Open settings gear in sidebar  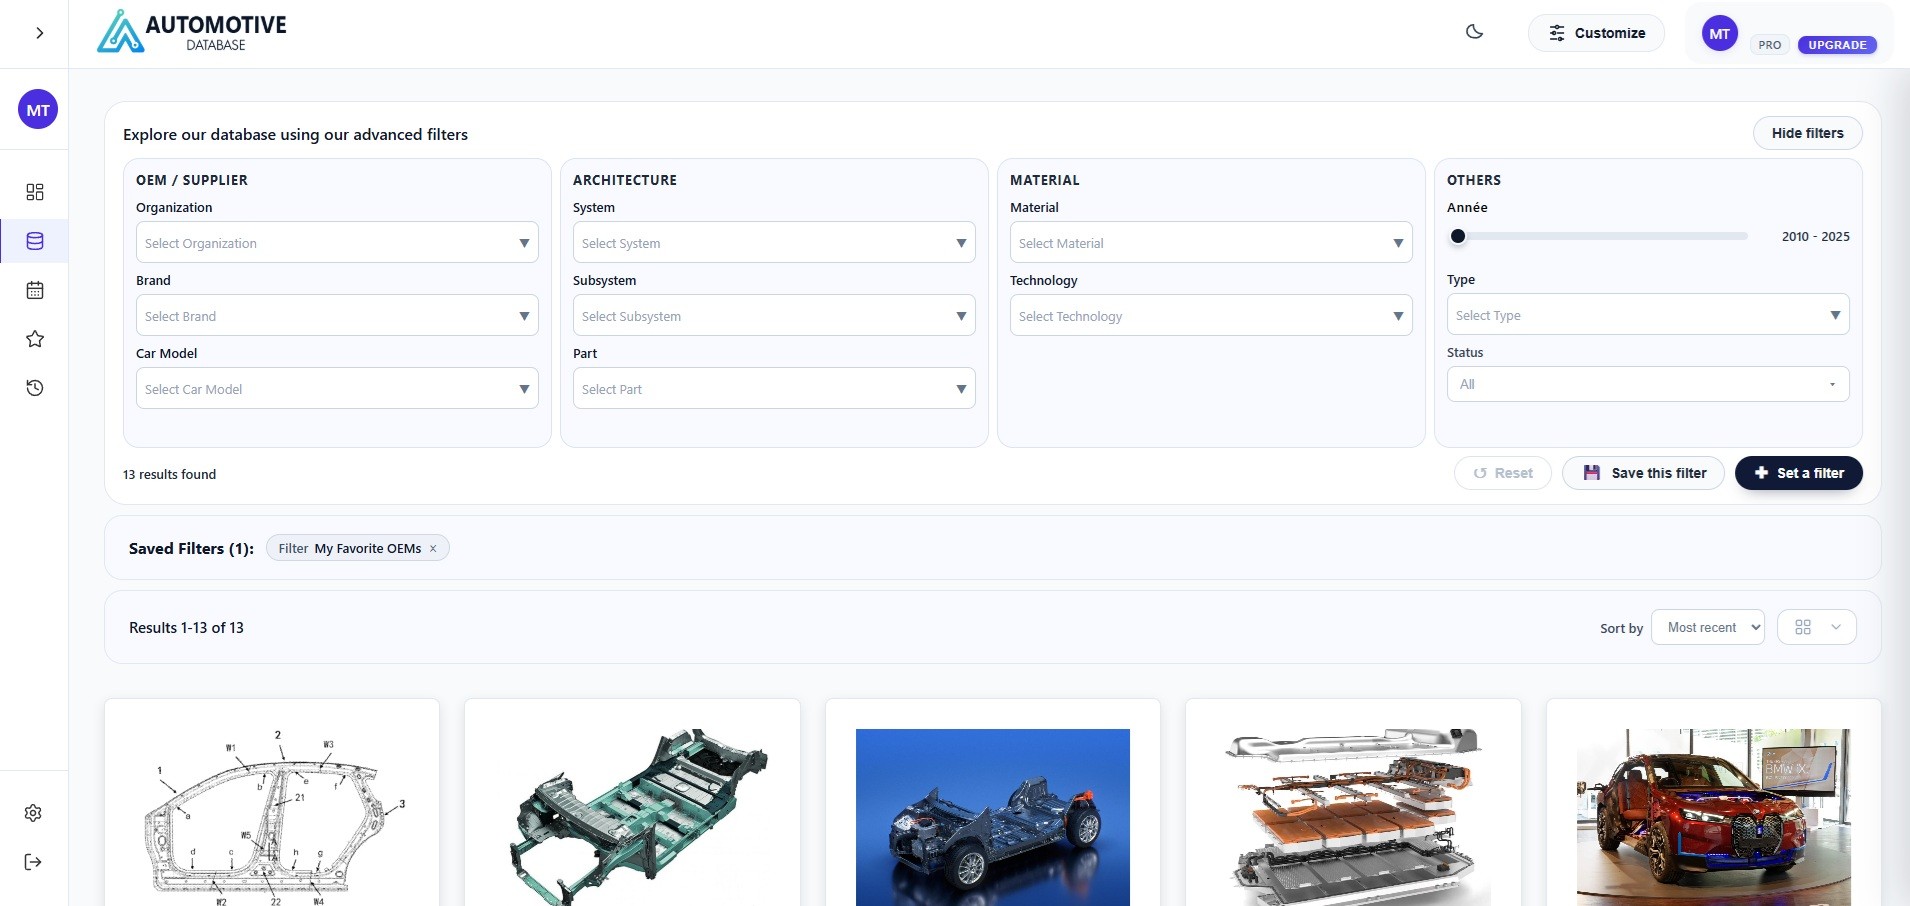(33, 813)
